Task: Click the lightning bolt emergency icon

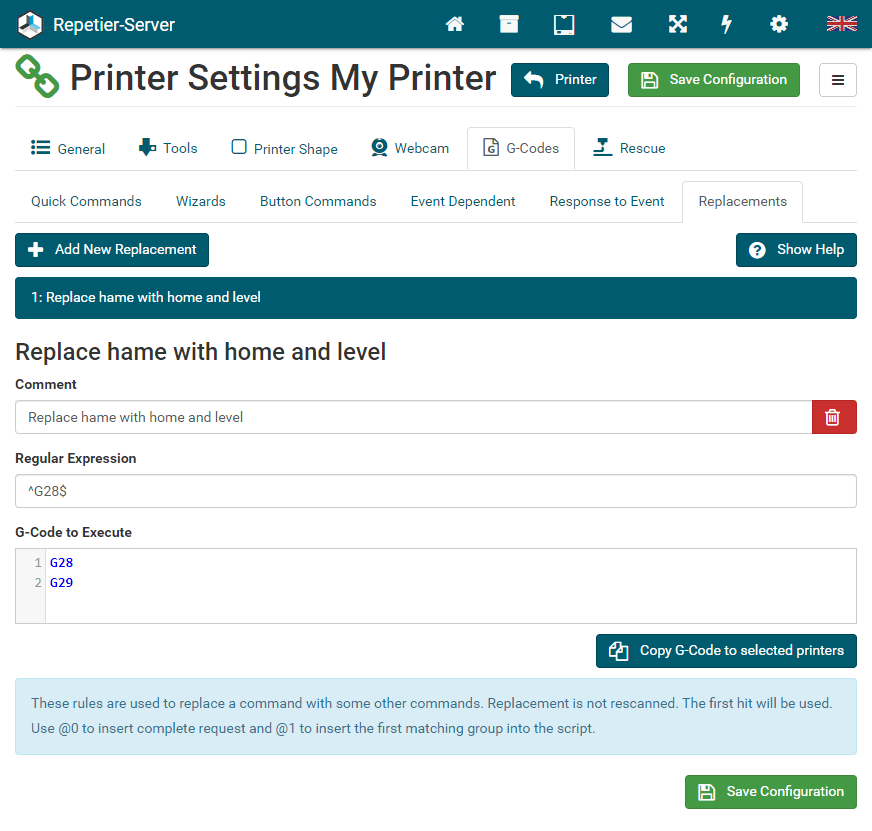Action: 727,24
